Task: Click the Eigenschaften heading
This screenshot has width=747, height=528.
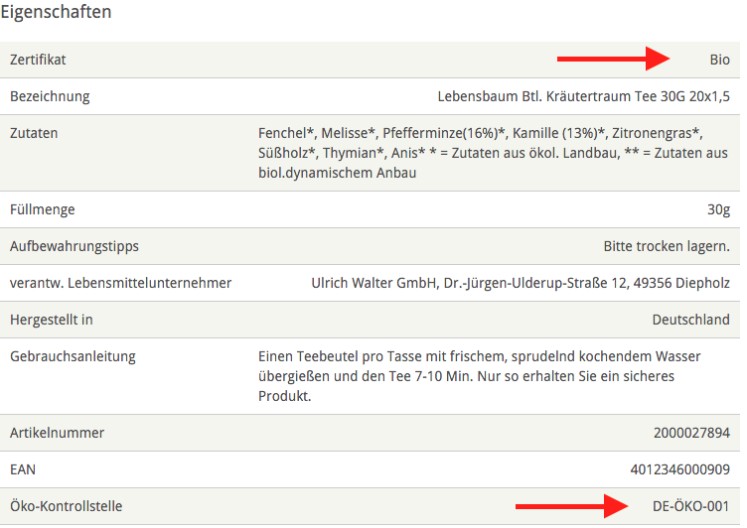Action: 56,13
